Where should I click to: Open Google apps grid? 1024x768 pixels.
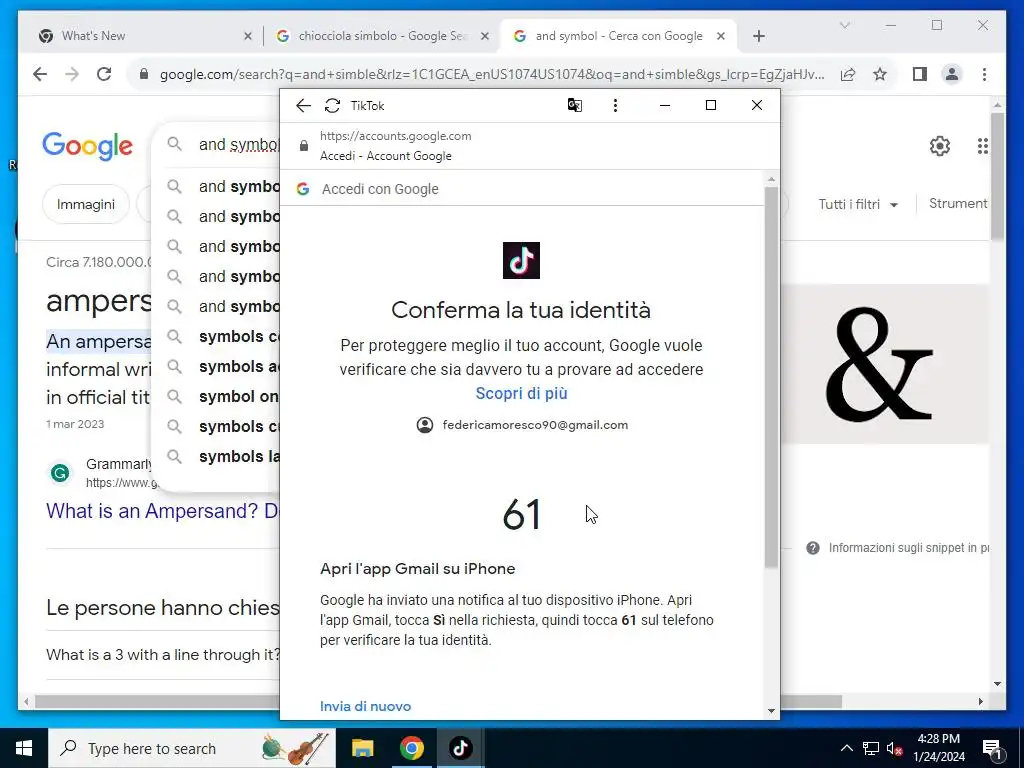982,146
